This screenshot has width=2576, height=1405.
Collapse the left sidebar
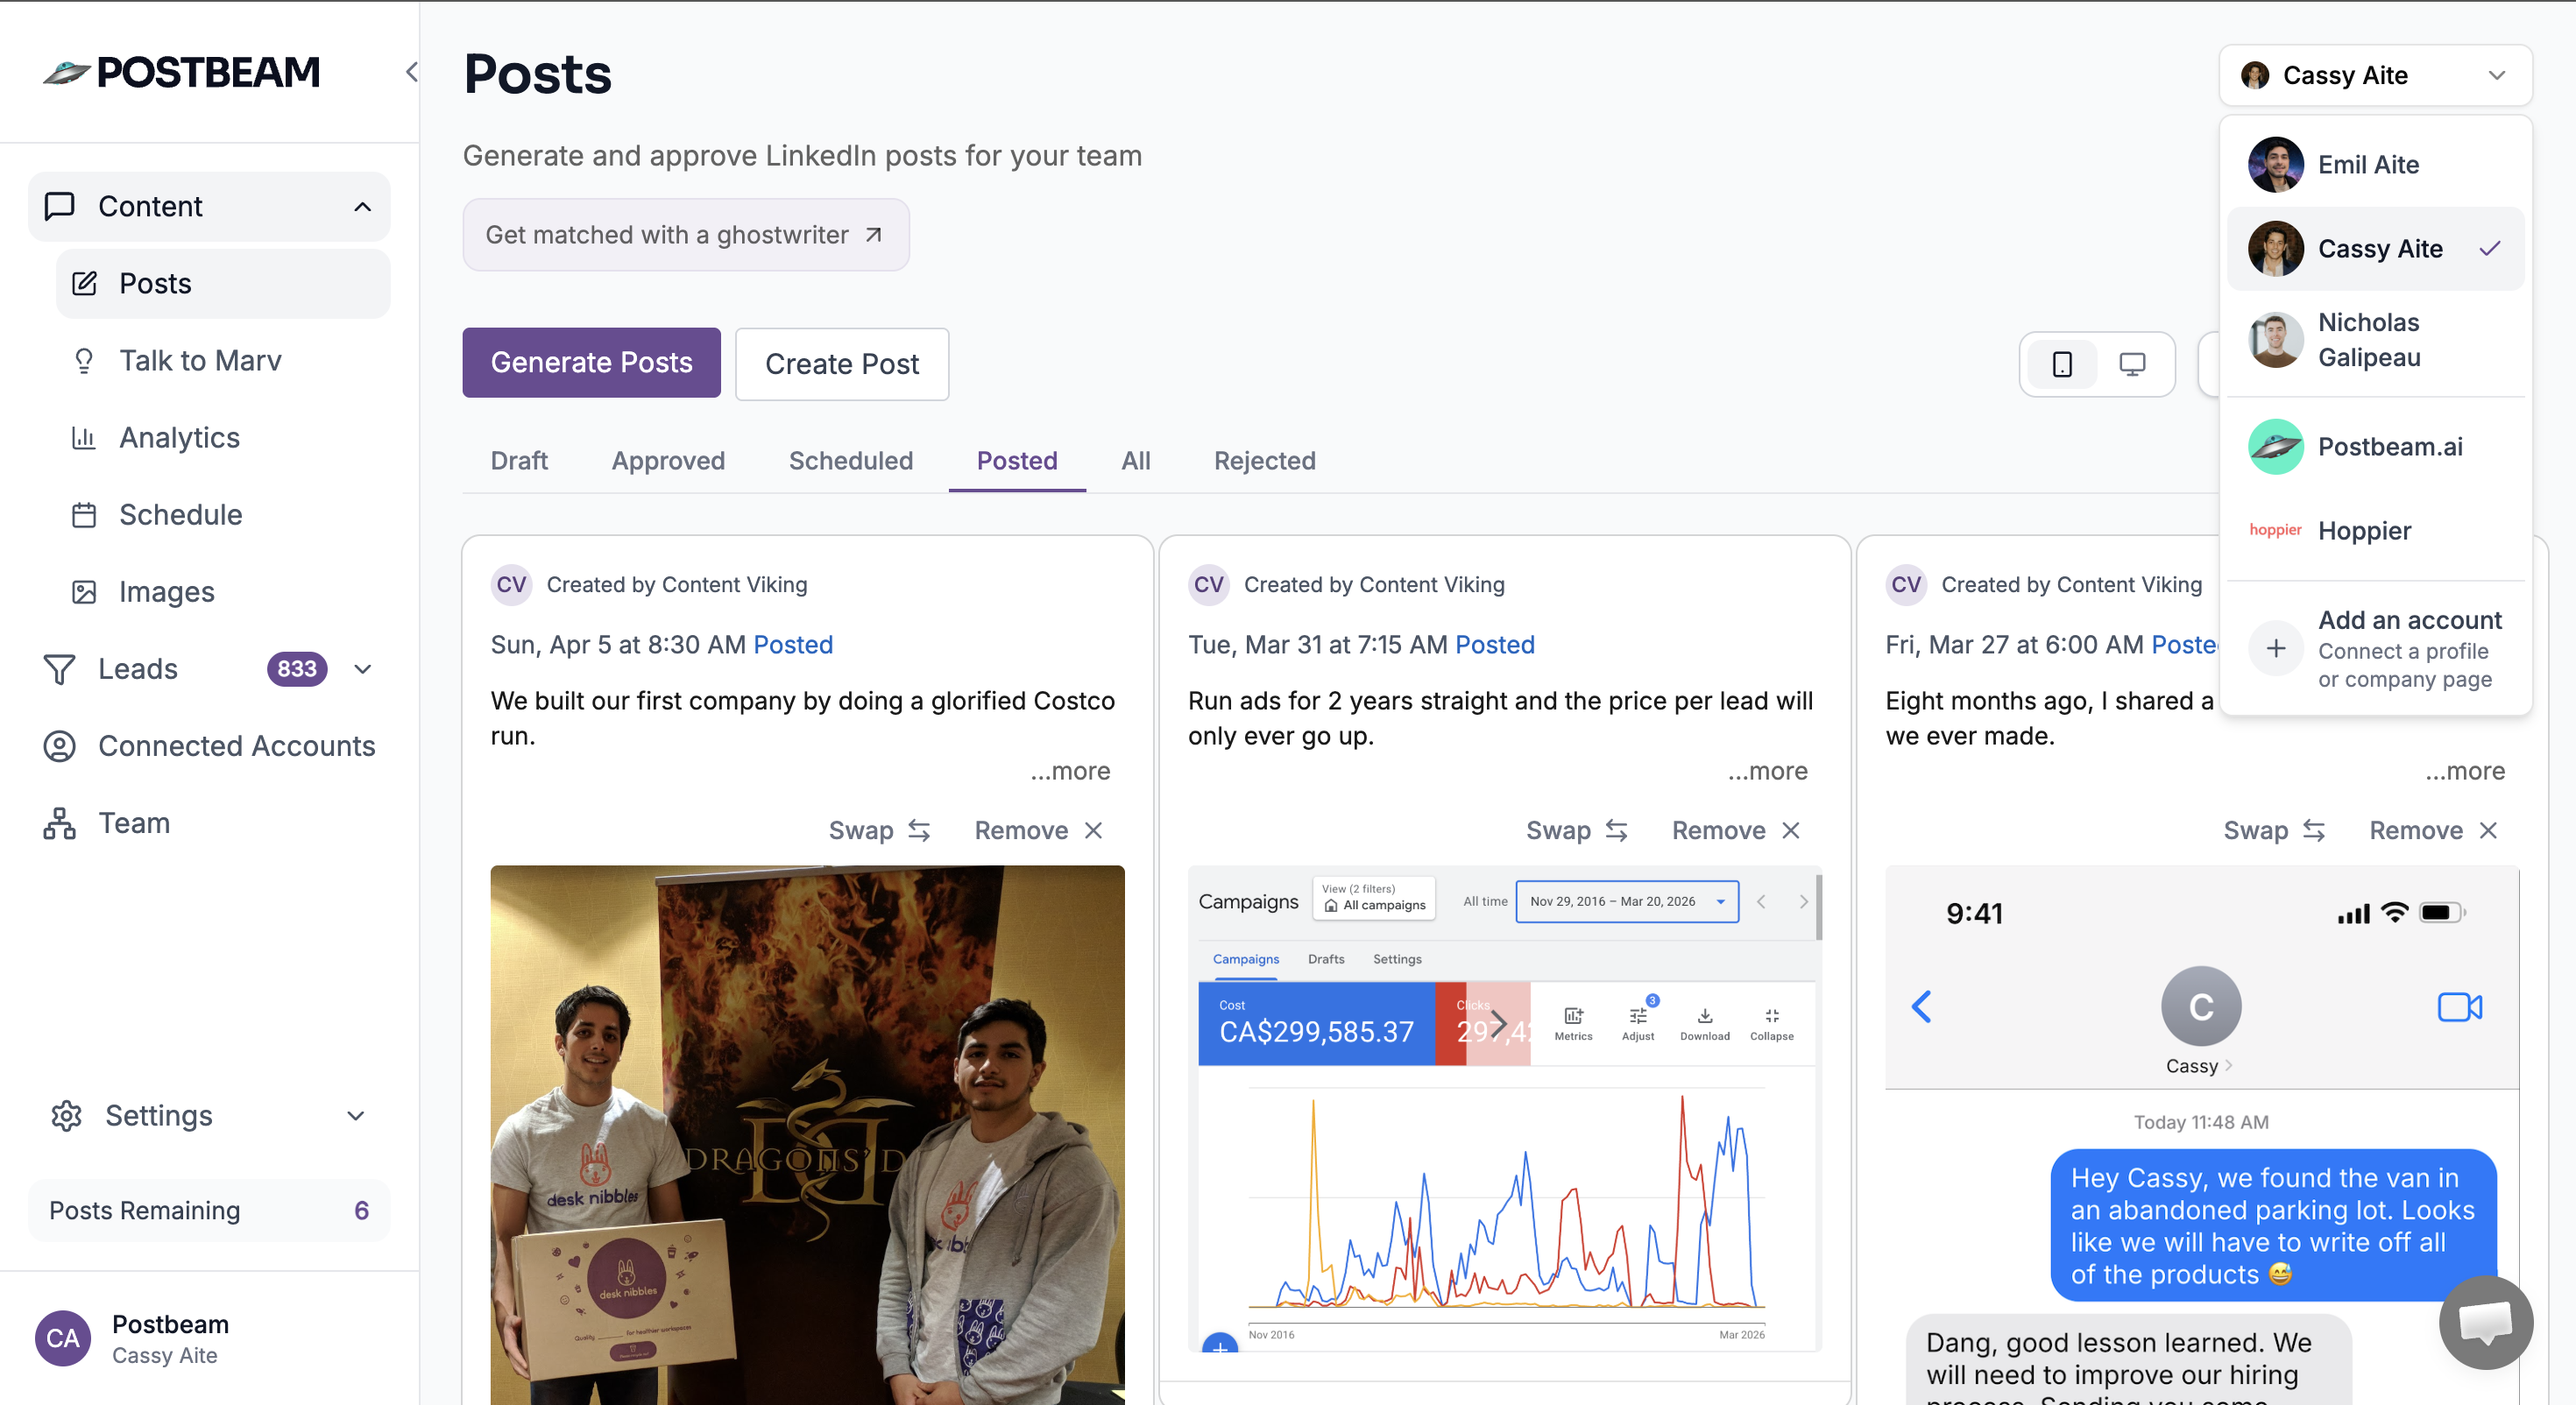point(411,72)
